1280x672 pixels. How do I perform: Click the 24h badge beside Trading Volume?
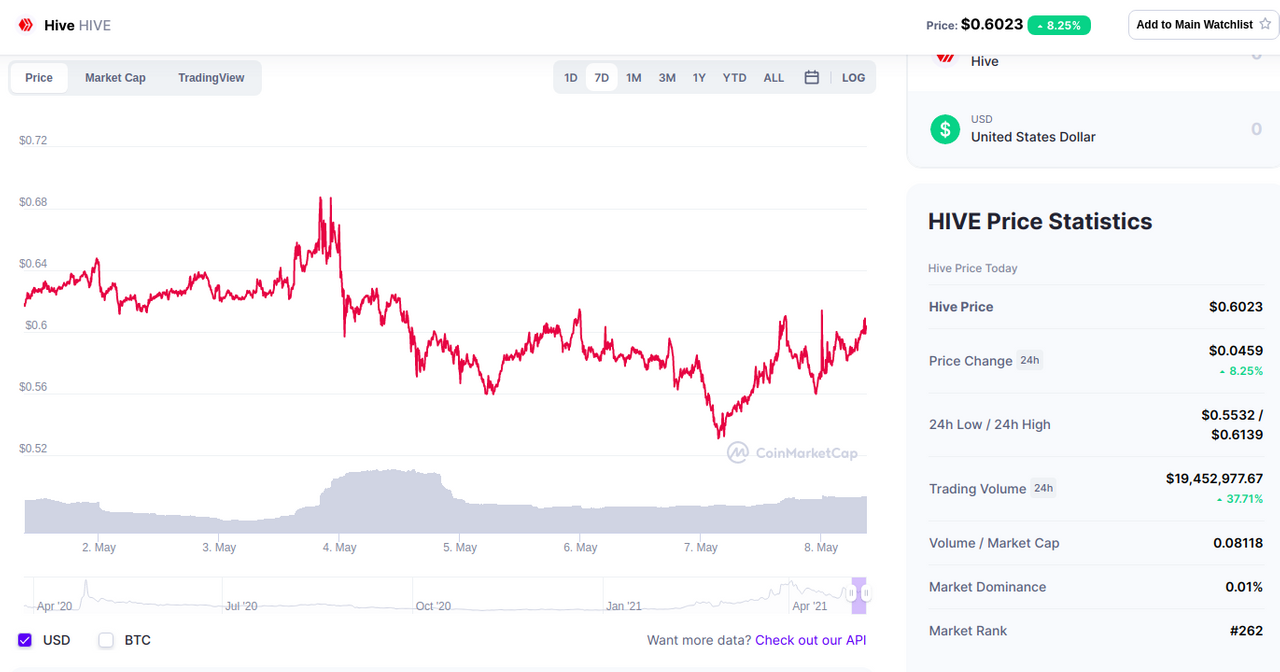[x=1043, y=488]
